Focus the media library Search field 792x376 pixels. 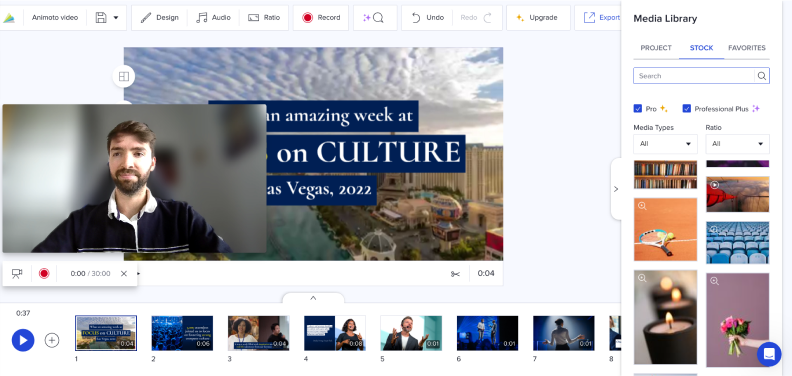(x=694, y=76)
